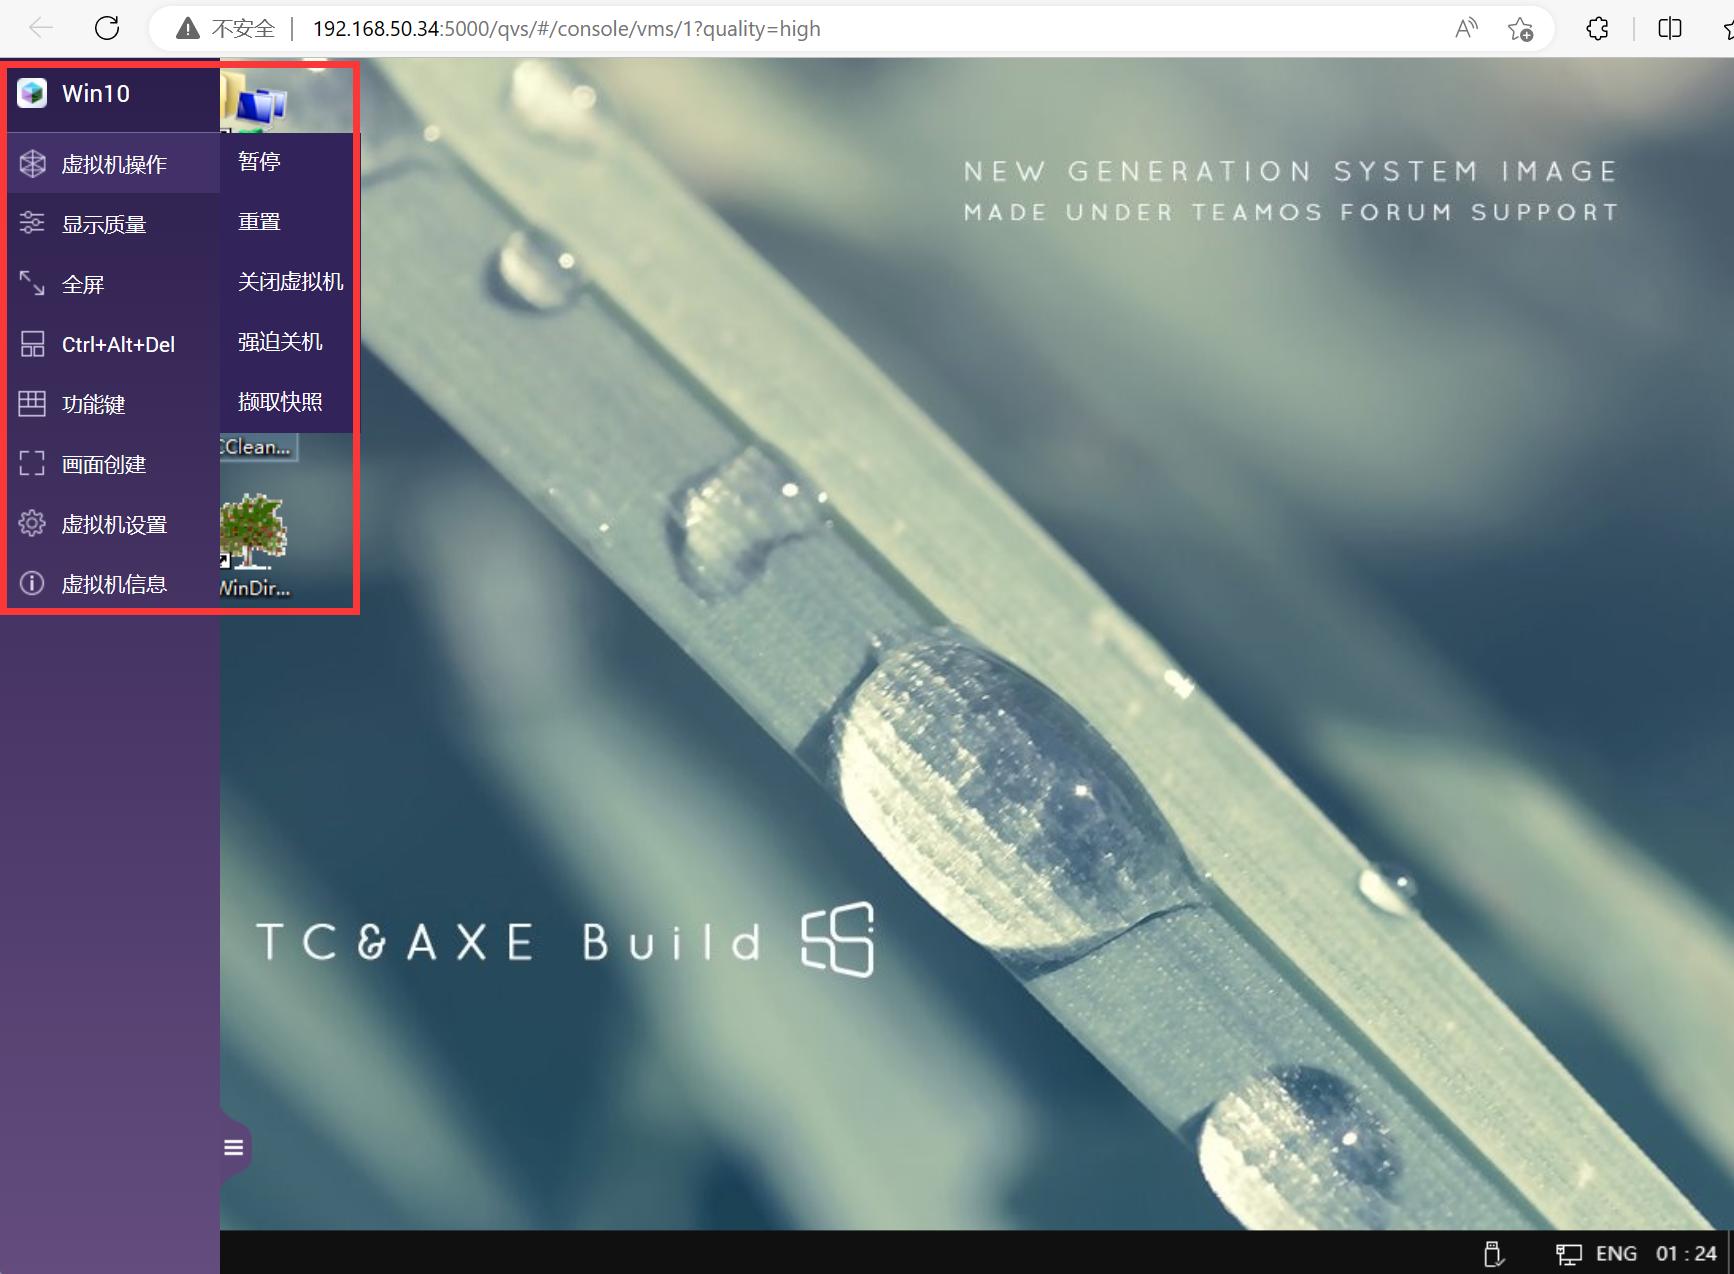Toggle the browser split screen view

point(1668,27)
